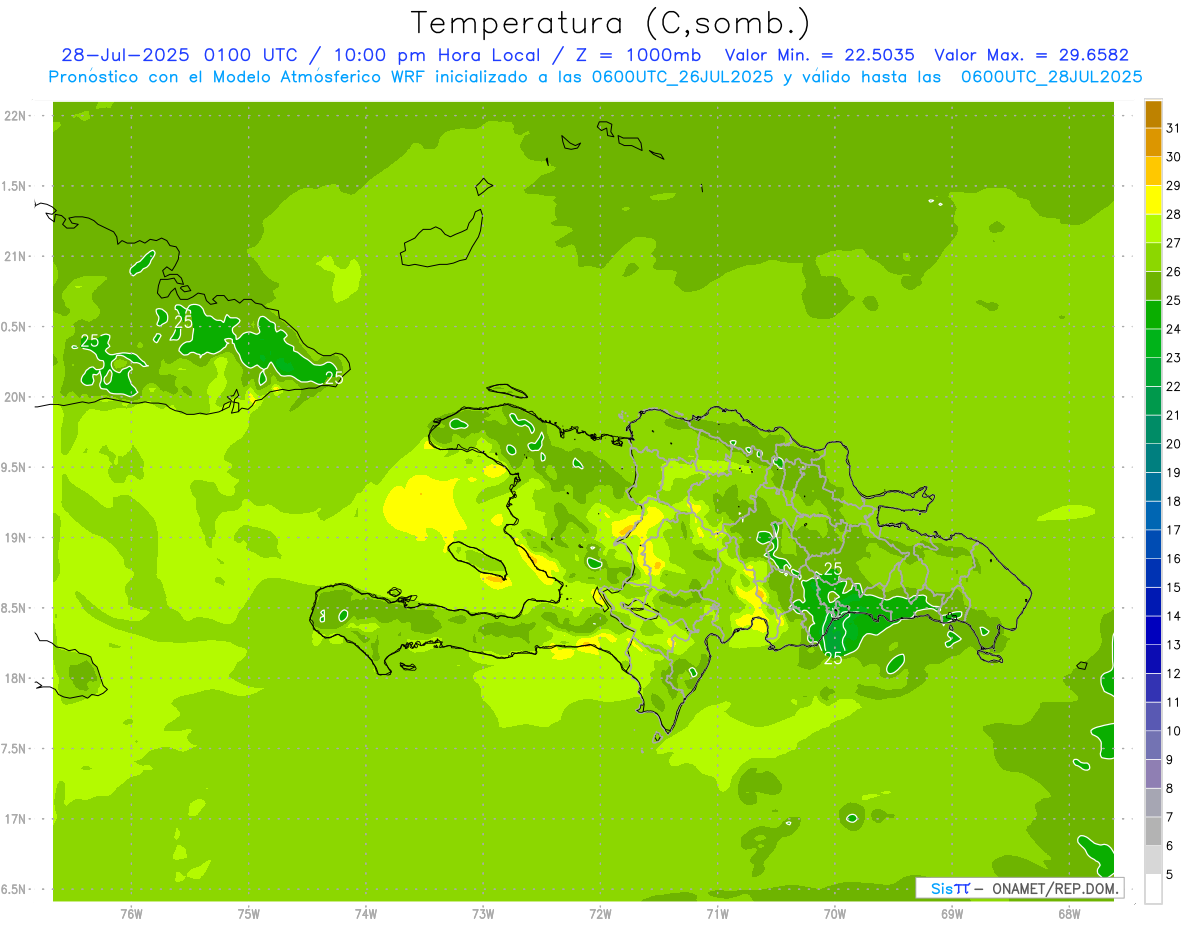1200x927 pixels.
Task: Click the 10:00 pm Hora Local text
Action: tap(439, 55)
